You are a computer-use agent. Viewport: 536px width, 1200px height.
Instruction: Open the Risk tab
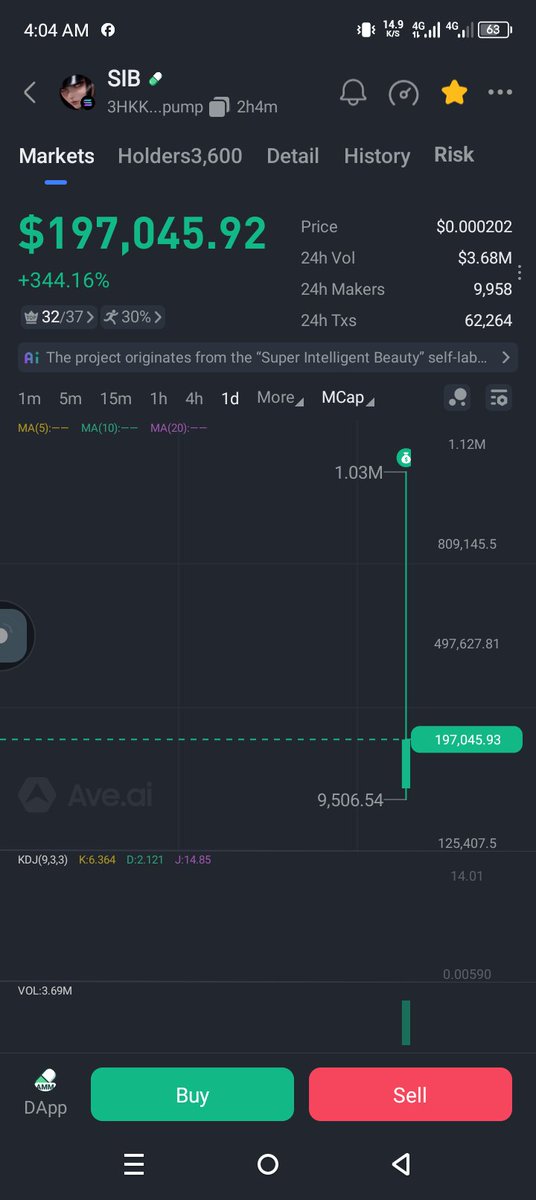[454, 155]
